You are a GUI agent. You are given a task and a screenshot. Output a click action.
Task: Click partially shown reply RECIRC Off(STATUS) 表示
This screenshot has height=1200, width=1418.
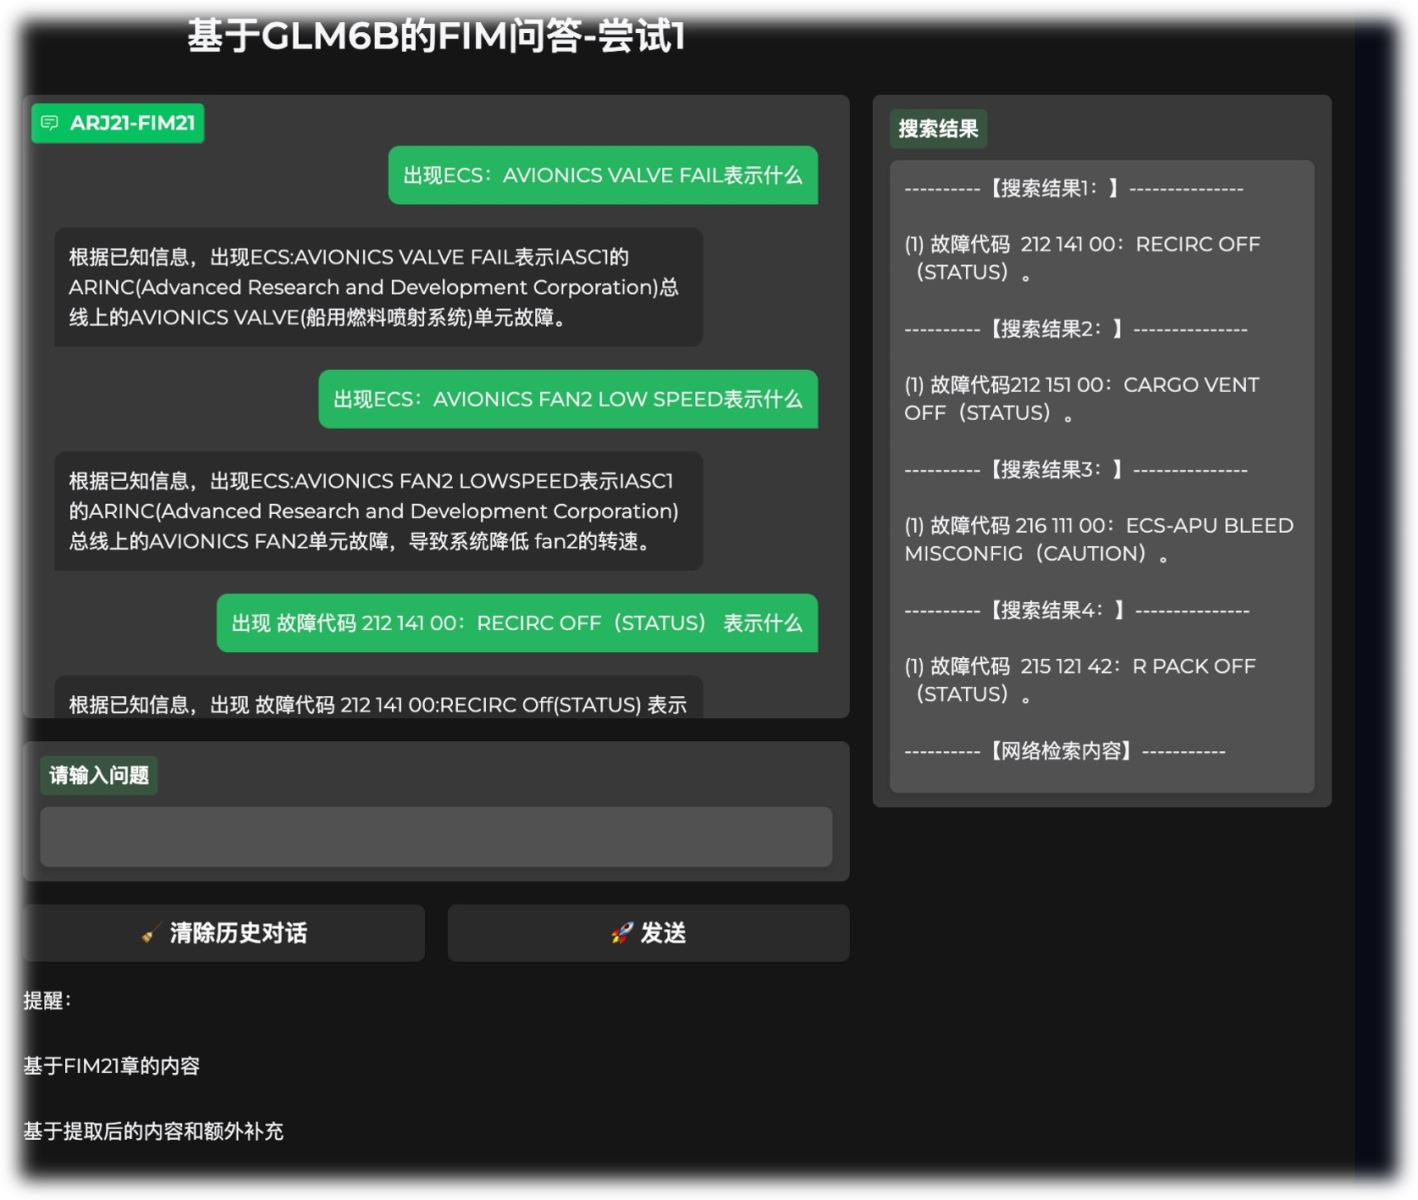pos(378,697)
